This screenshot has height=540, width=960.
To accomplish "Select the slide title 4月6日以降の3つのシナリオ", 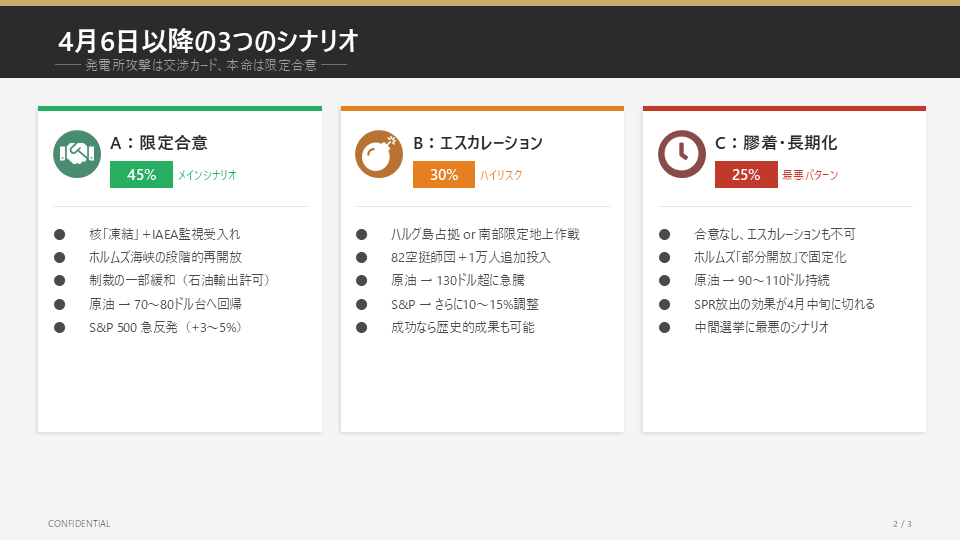I will [208, 41].
